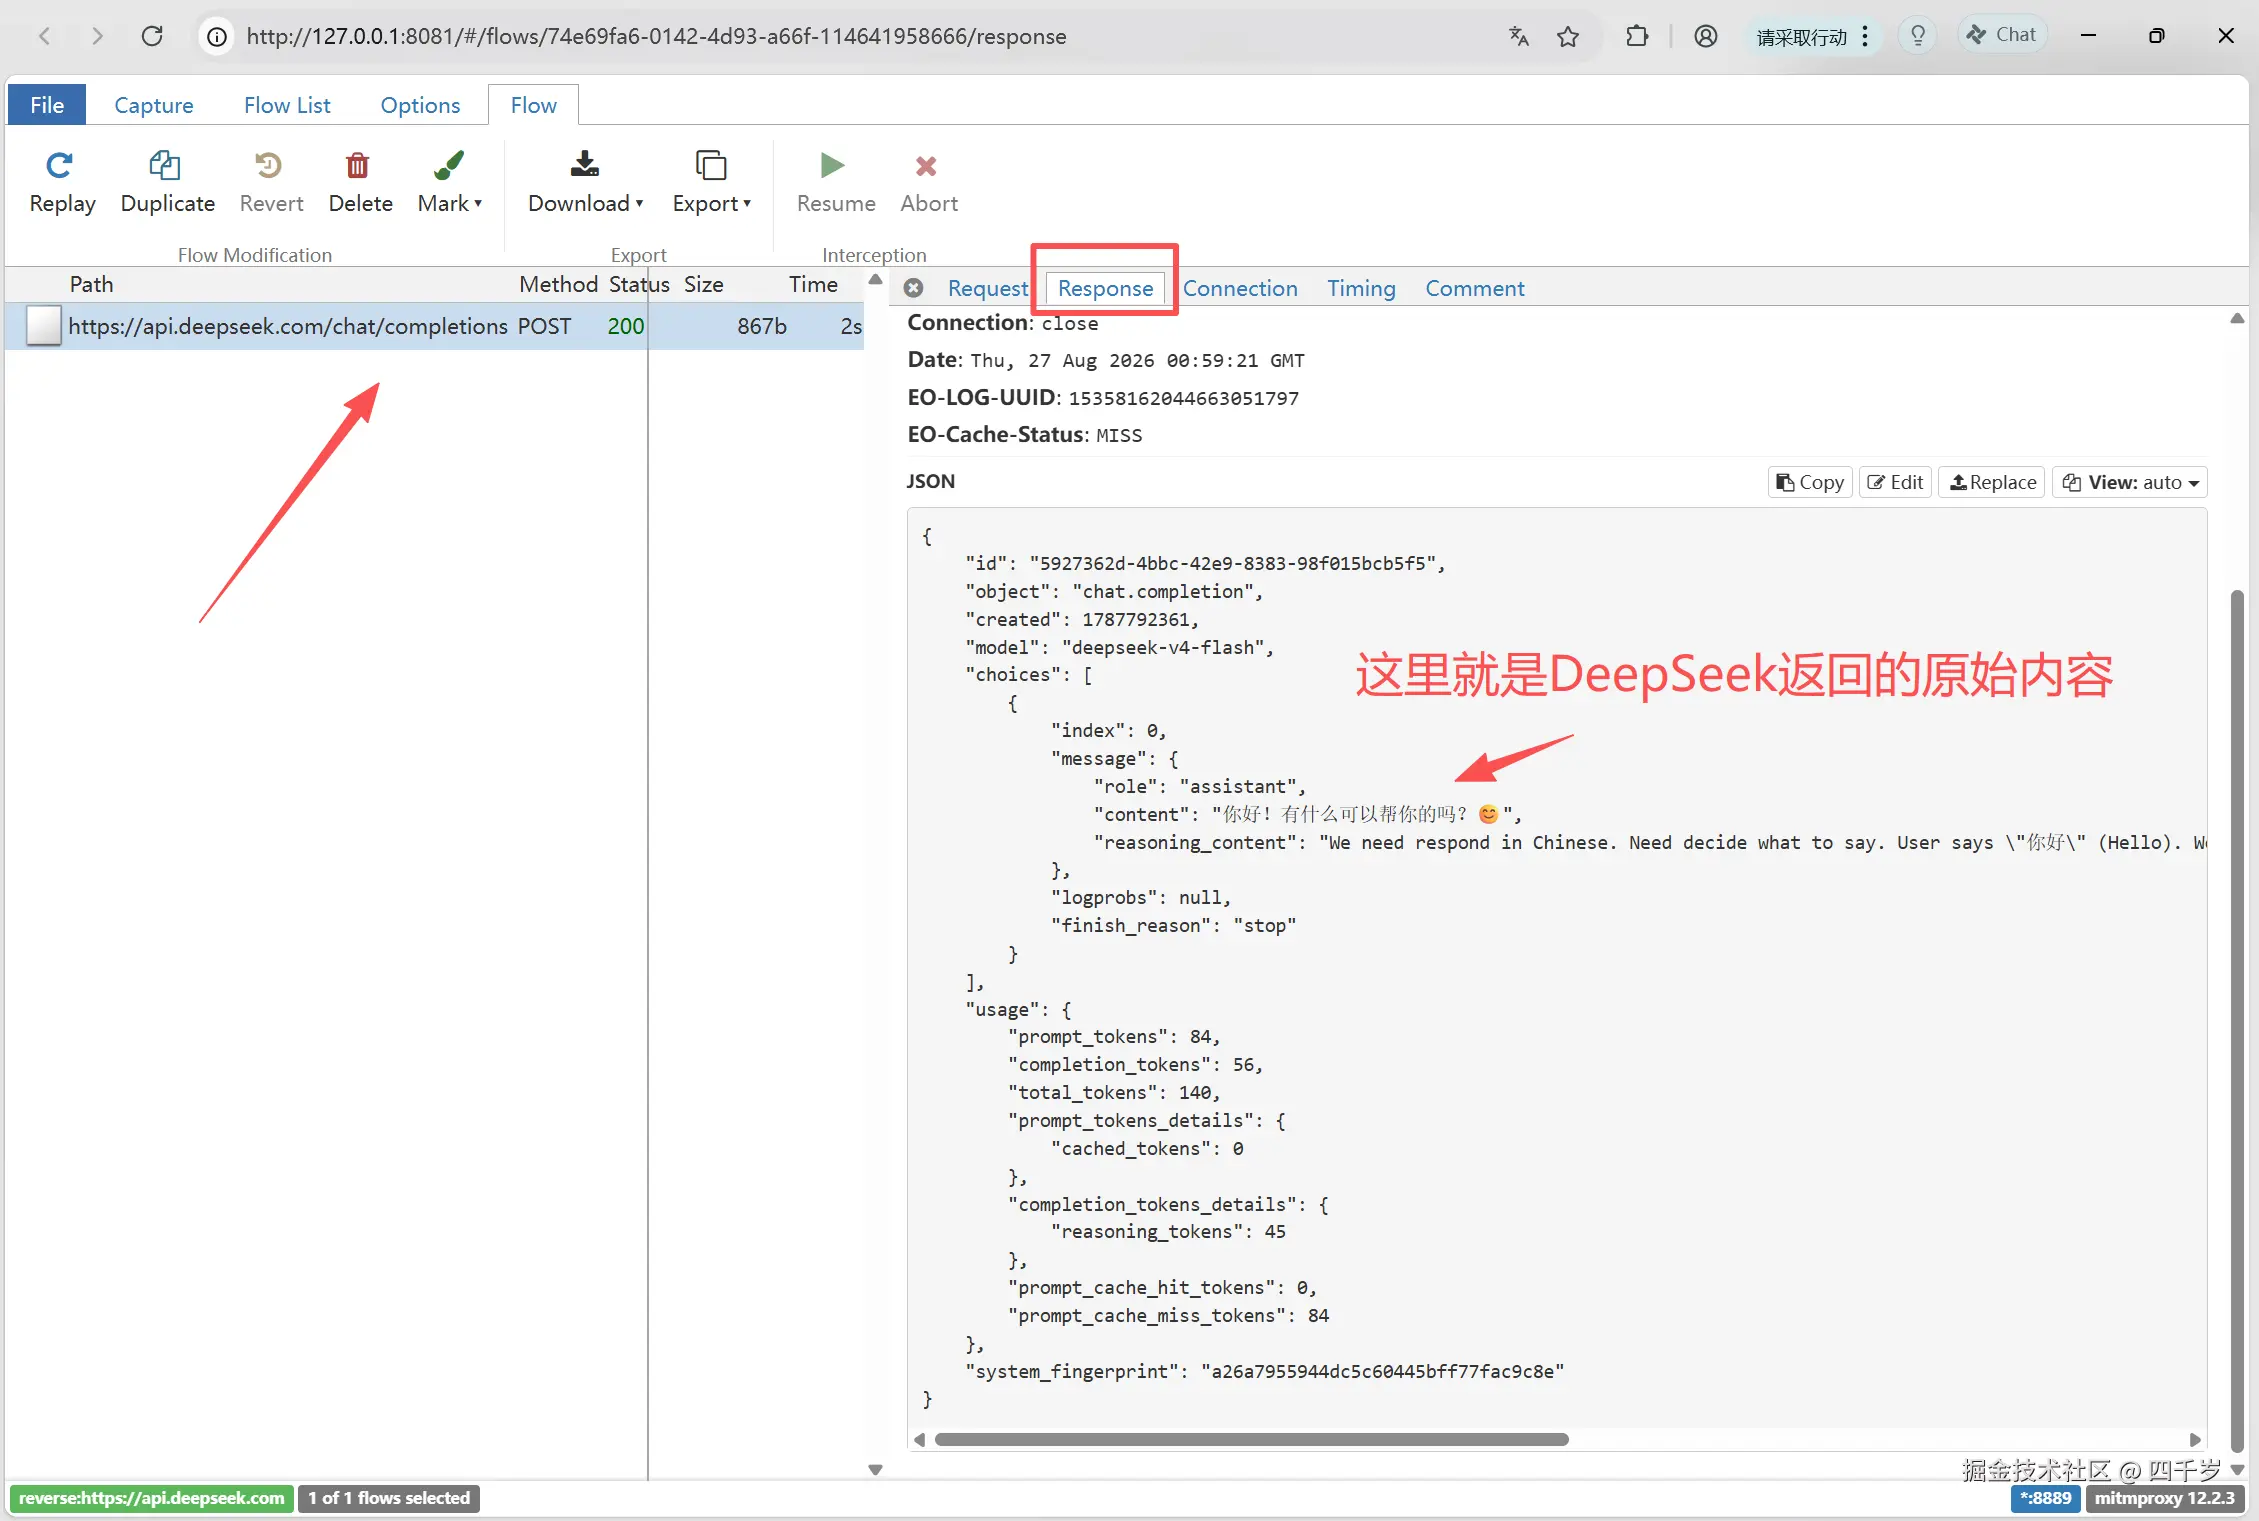Screen dimensions: 2259x1521
Task: Switch to the Flow List tab
Action: [x=287, y=105]
